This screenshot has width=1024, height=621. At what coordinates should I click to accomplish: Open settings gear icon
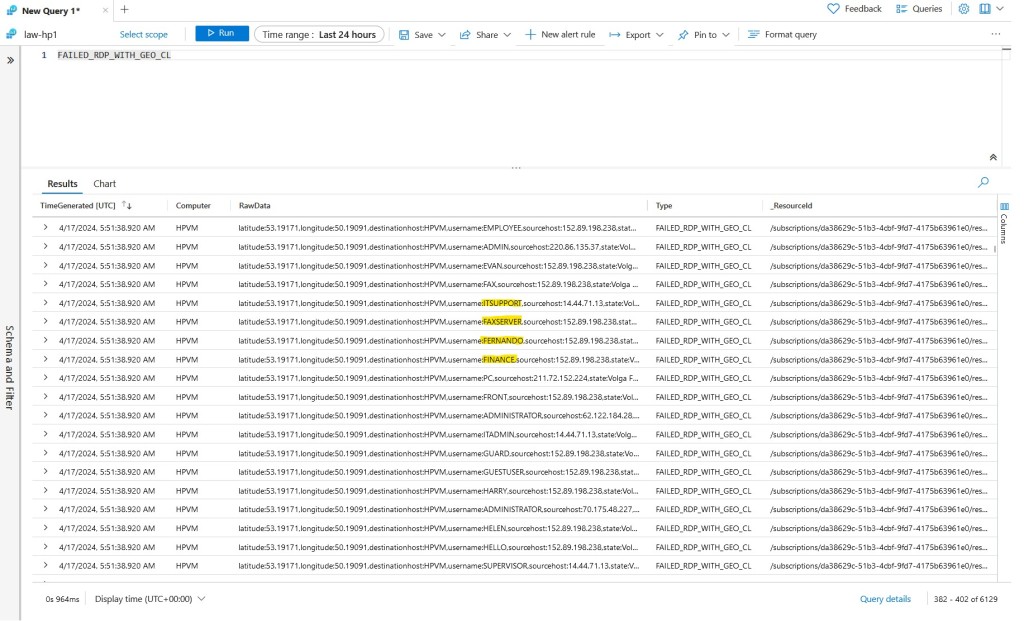pos(964,9)
